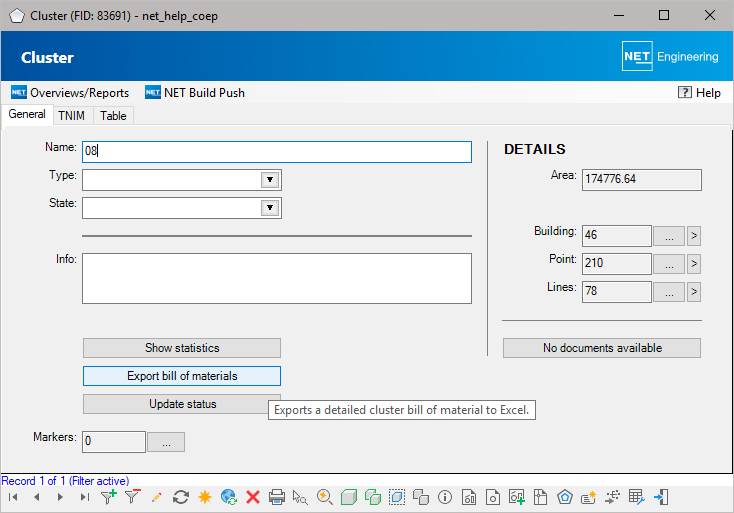Click the globe with green refresh arrows
The height and width of the screenshot is (513, 734).
pyautogui.click(x=229, y=497)
